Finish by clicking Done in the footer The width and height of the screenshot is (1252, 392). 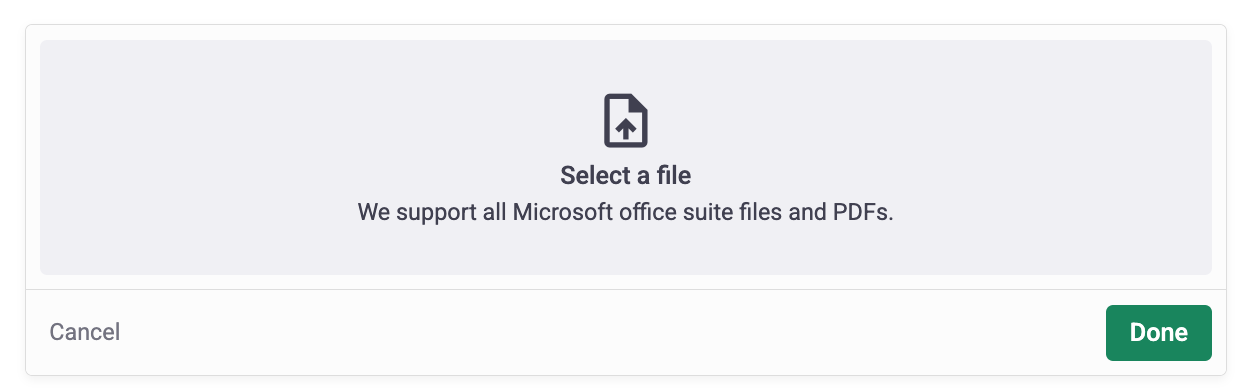tap(1158, 333)
